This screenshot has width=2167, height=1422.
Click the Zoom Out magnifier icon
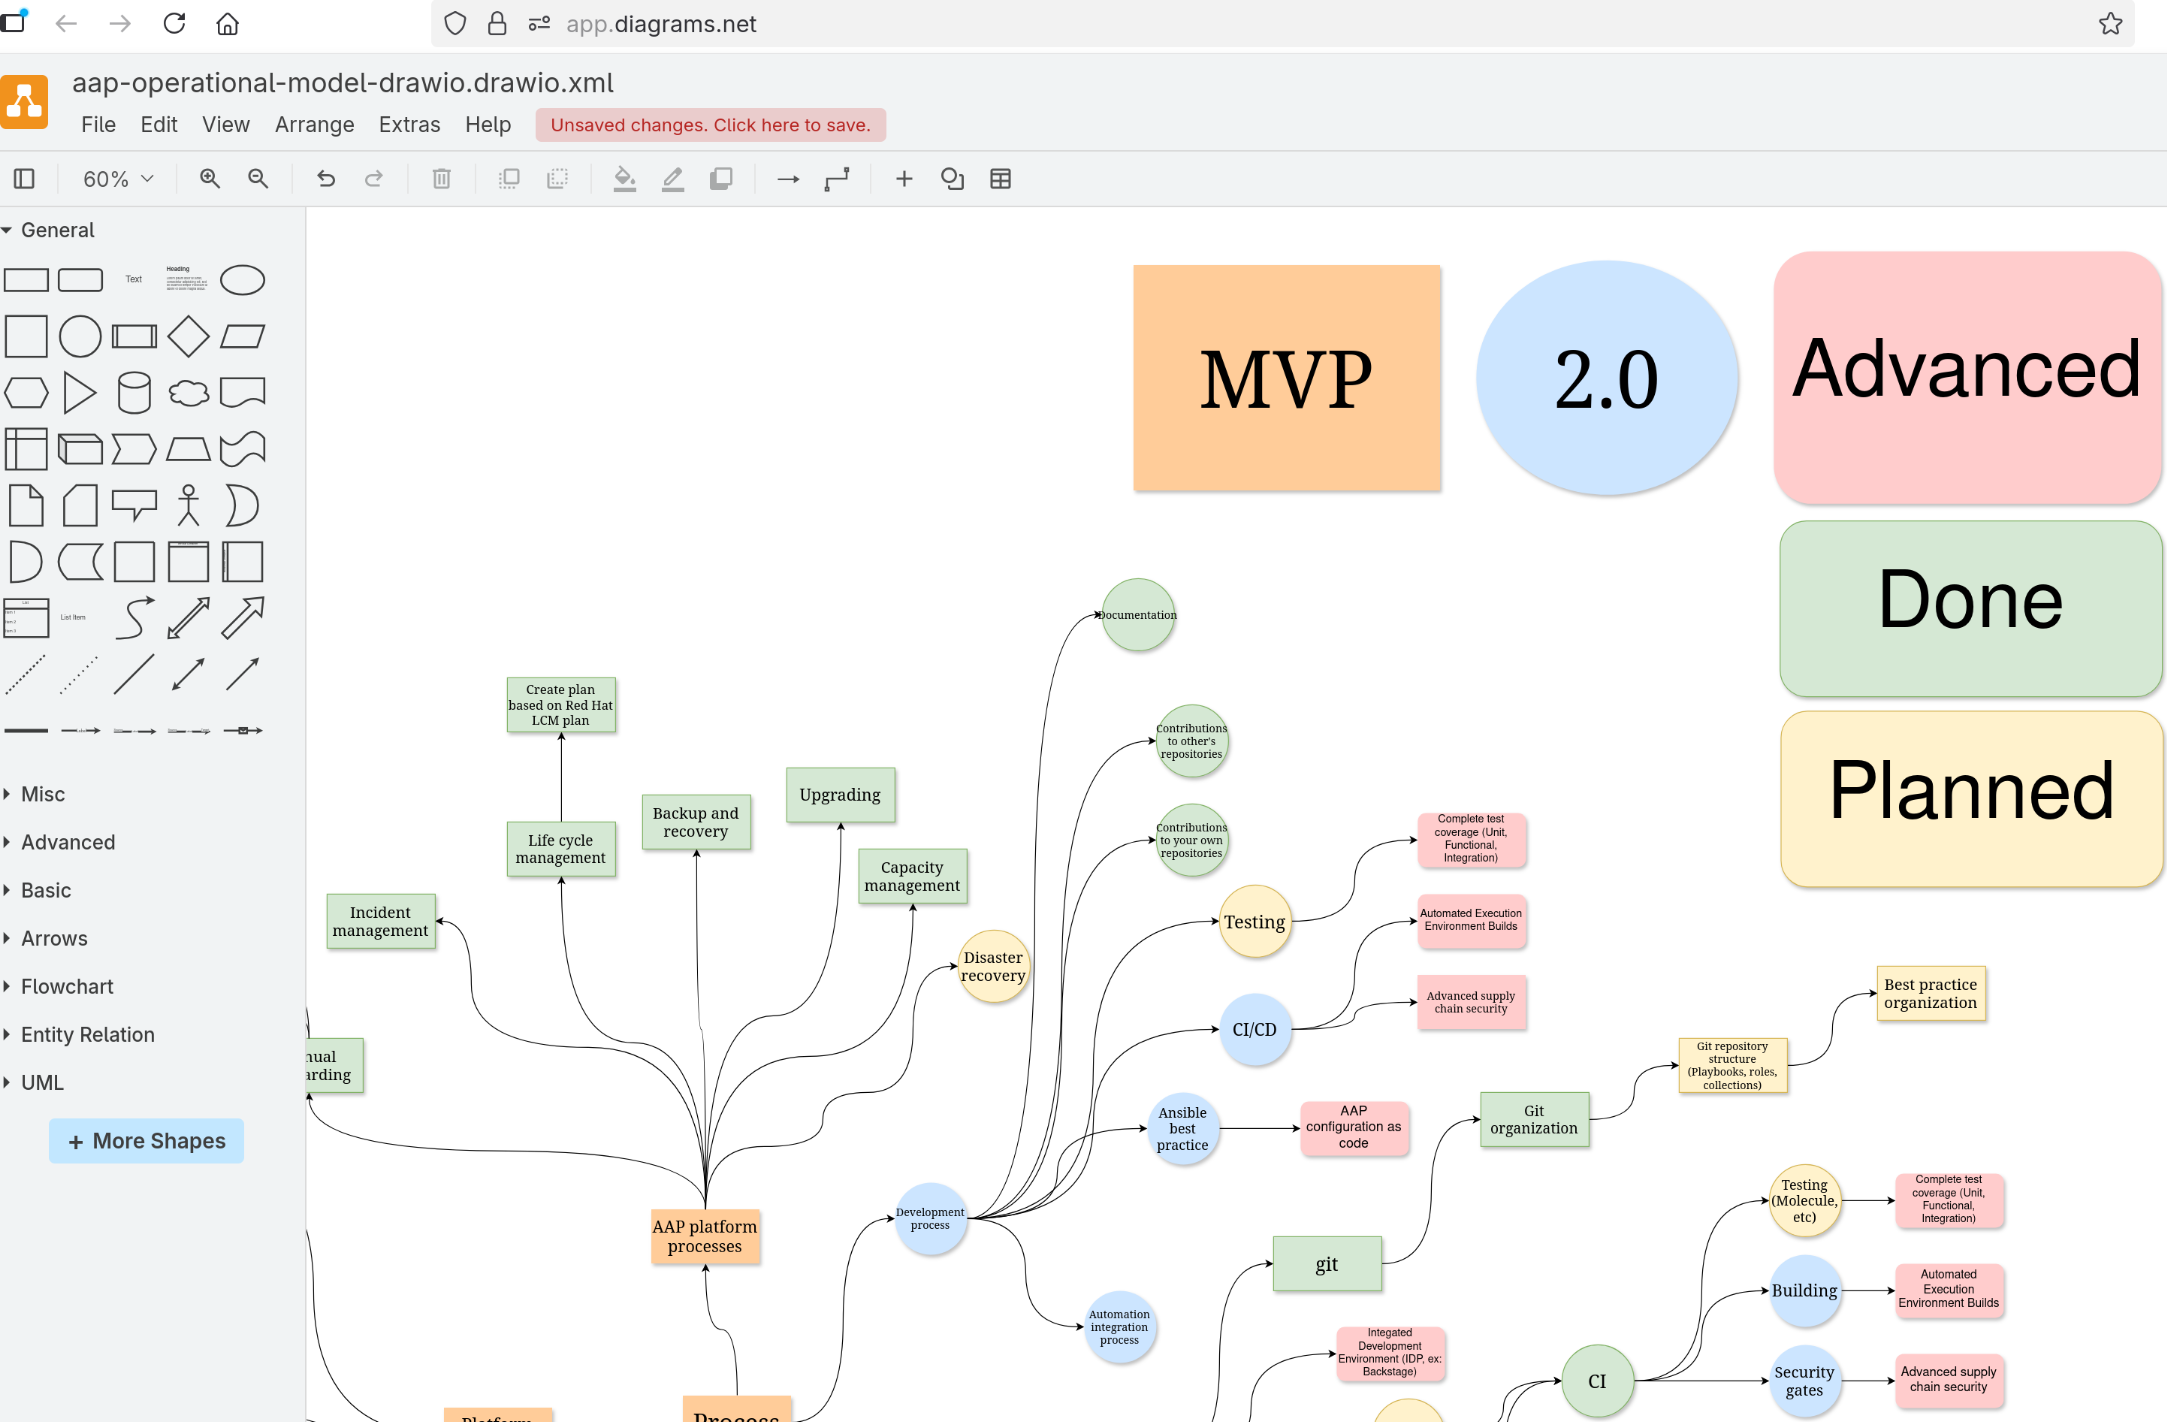[x=258, y=179]
